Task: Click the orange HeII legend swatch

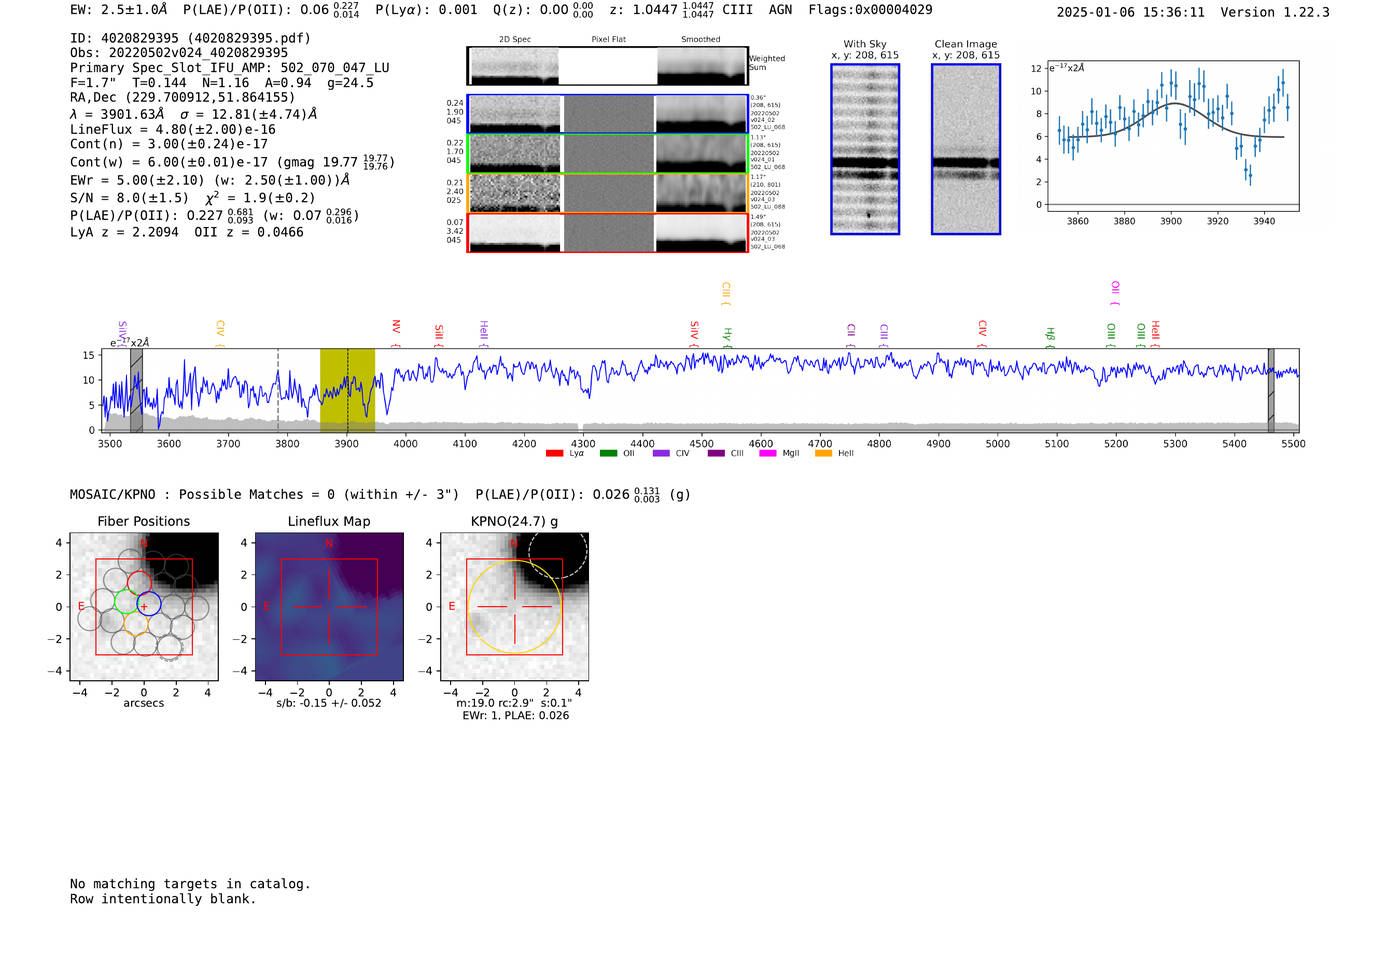Action: click(x=823, y=454)
